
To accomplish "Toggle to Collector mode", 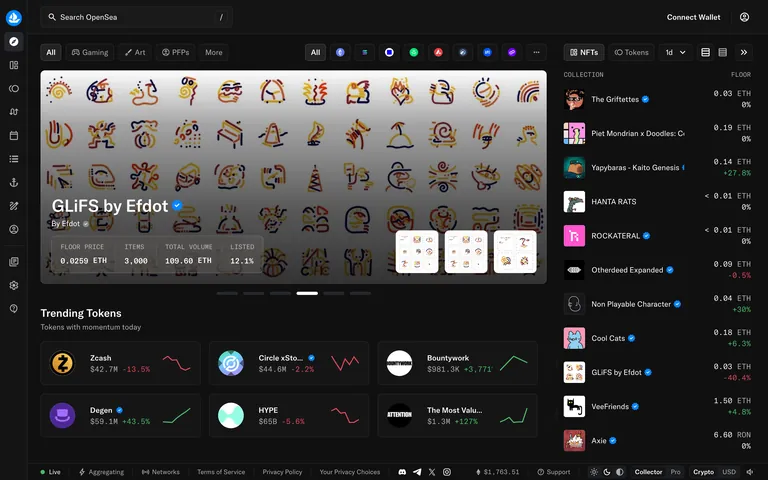I will pos(648,472).
